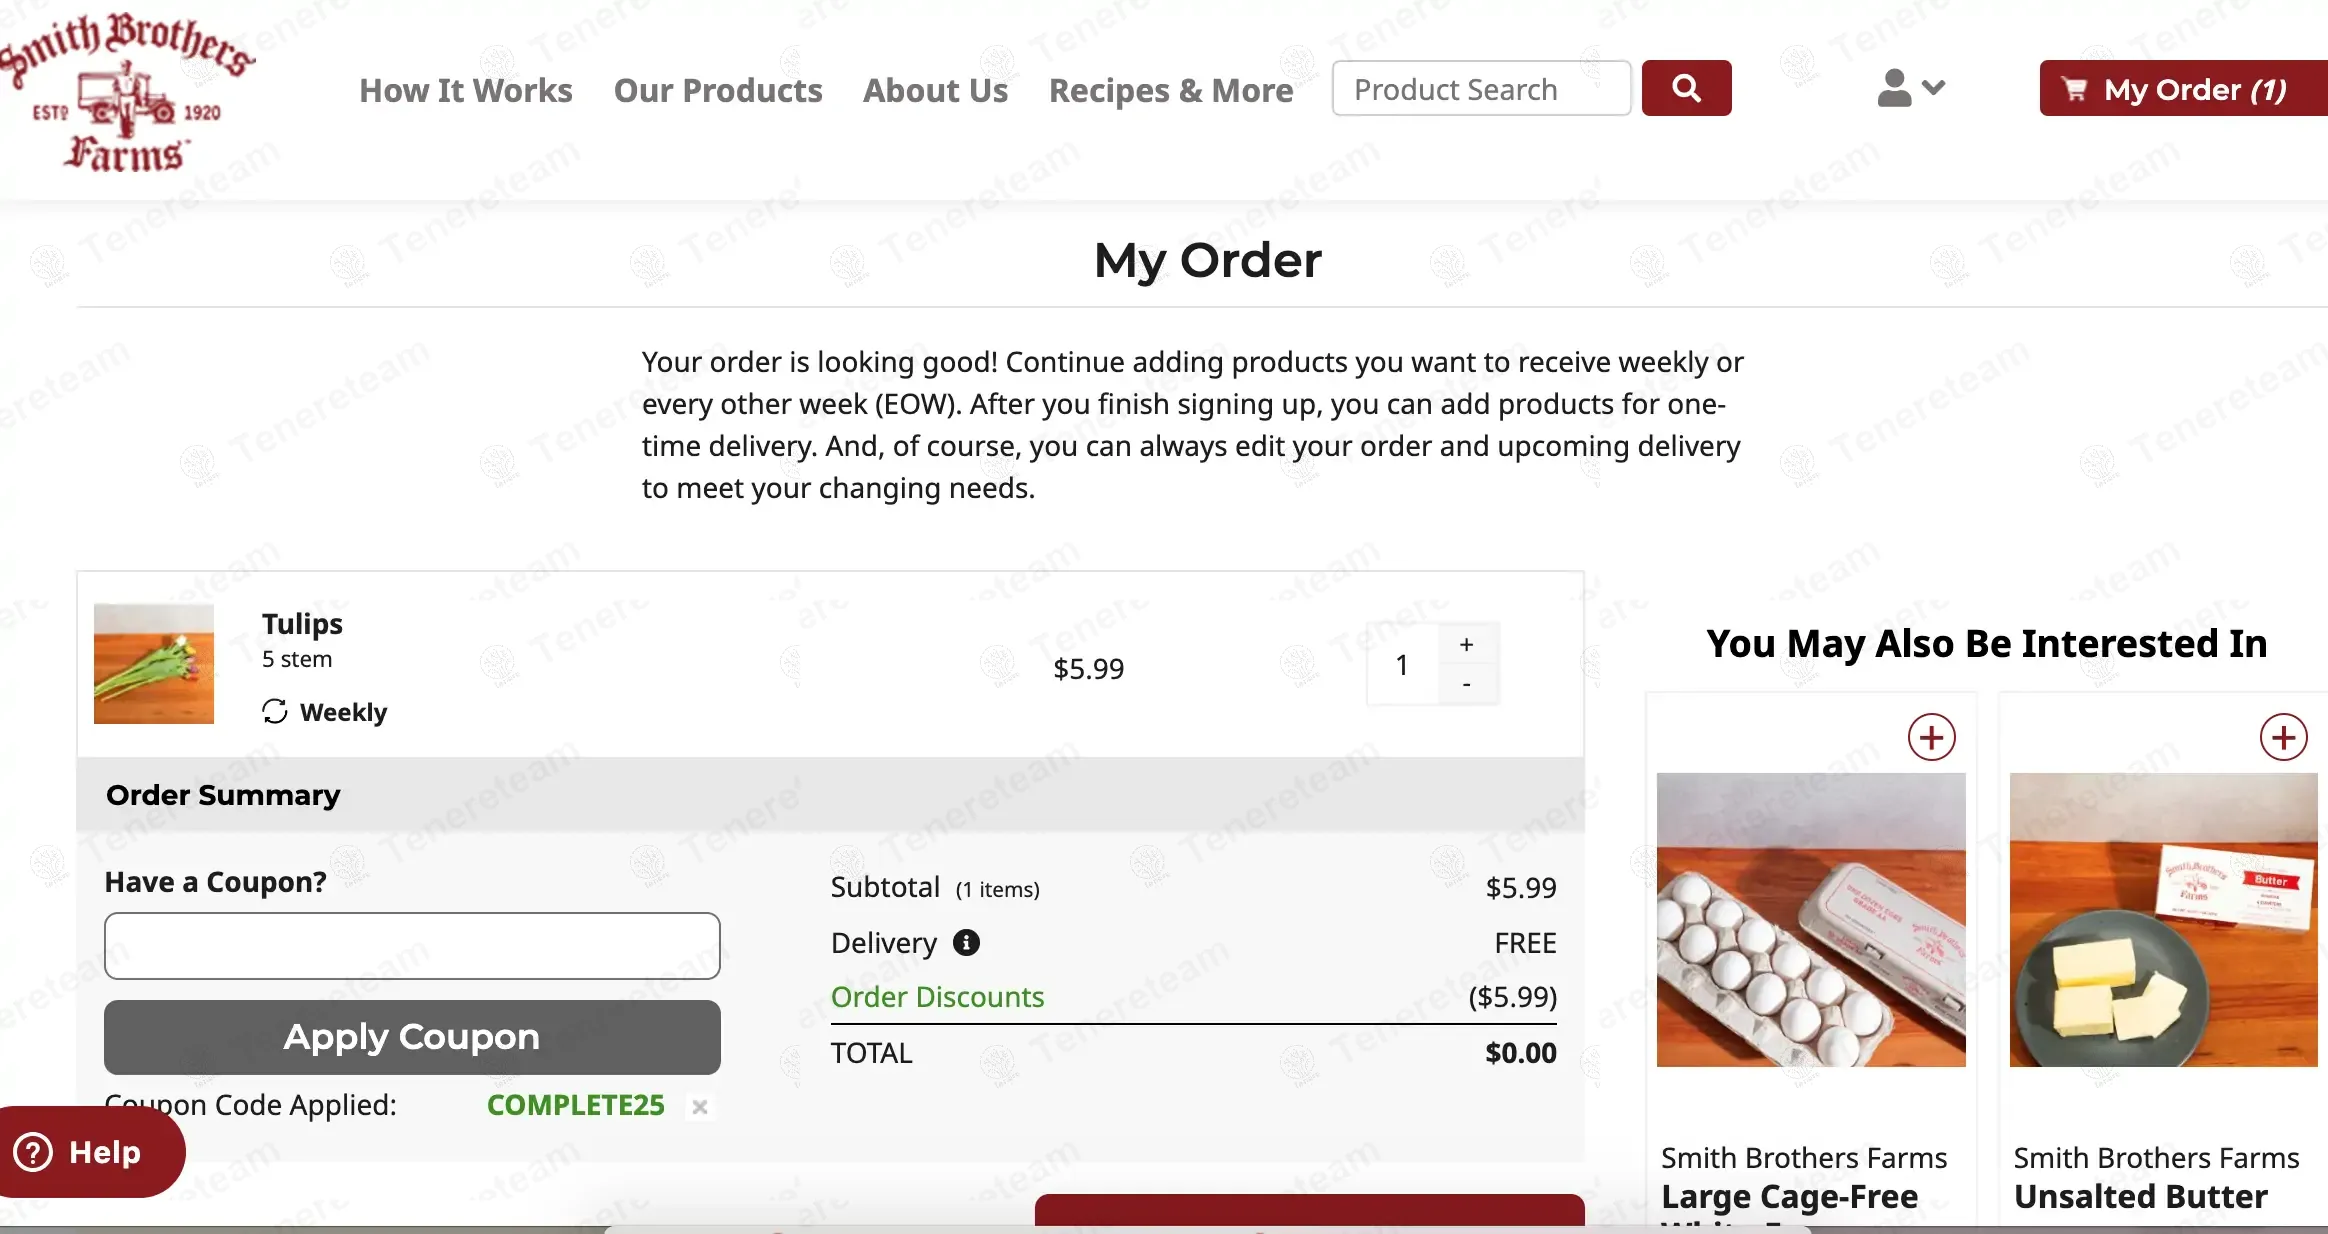Click the Smith Brothers Farms logo
Image resolution: width=2328 pixels, height=1234 pixels.
(125, 92)
